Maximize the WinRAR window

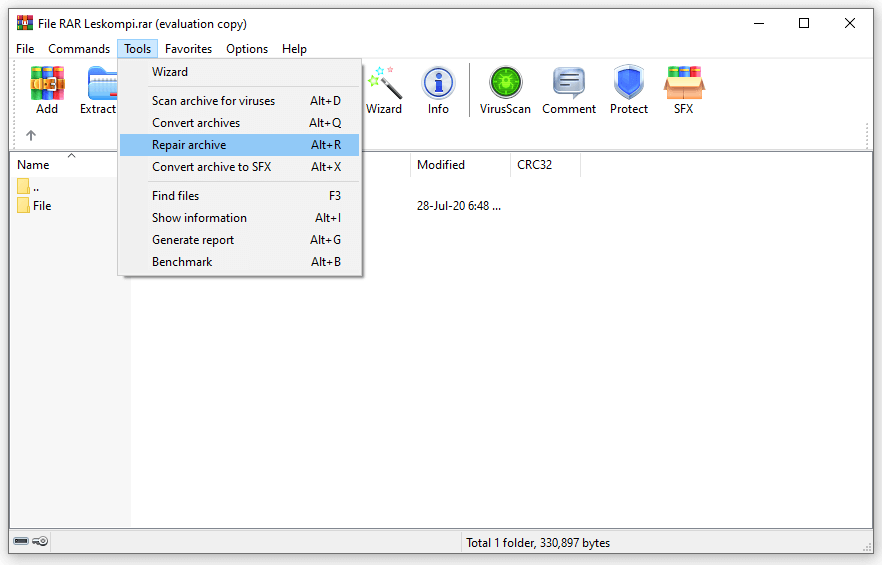pyautogui.click(x=804, y=24)
